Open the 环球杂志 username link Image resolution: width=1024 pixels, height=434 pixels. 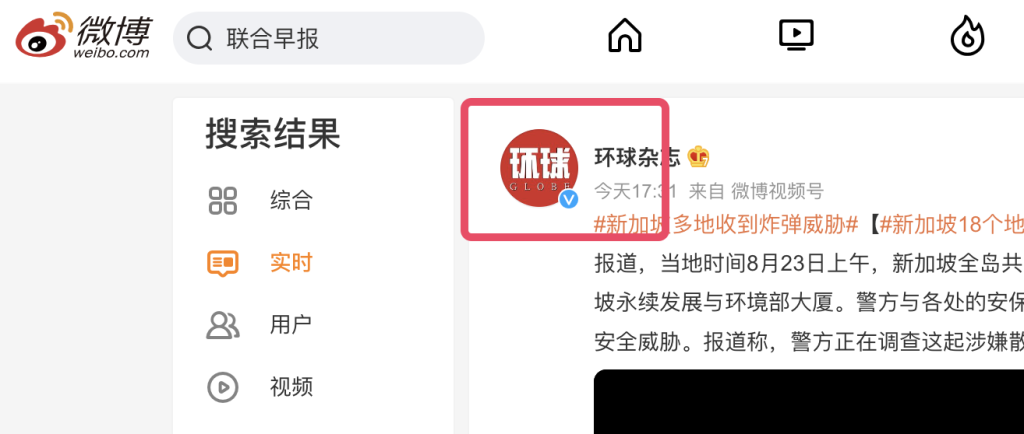click(x=637, y=157)
